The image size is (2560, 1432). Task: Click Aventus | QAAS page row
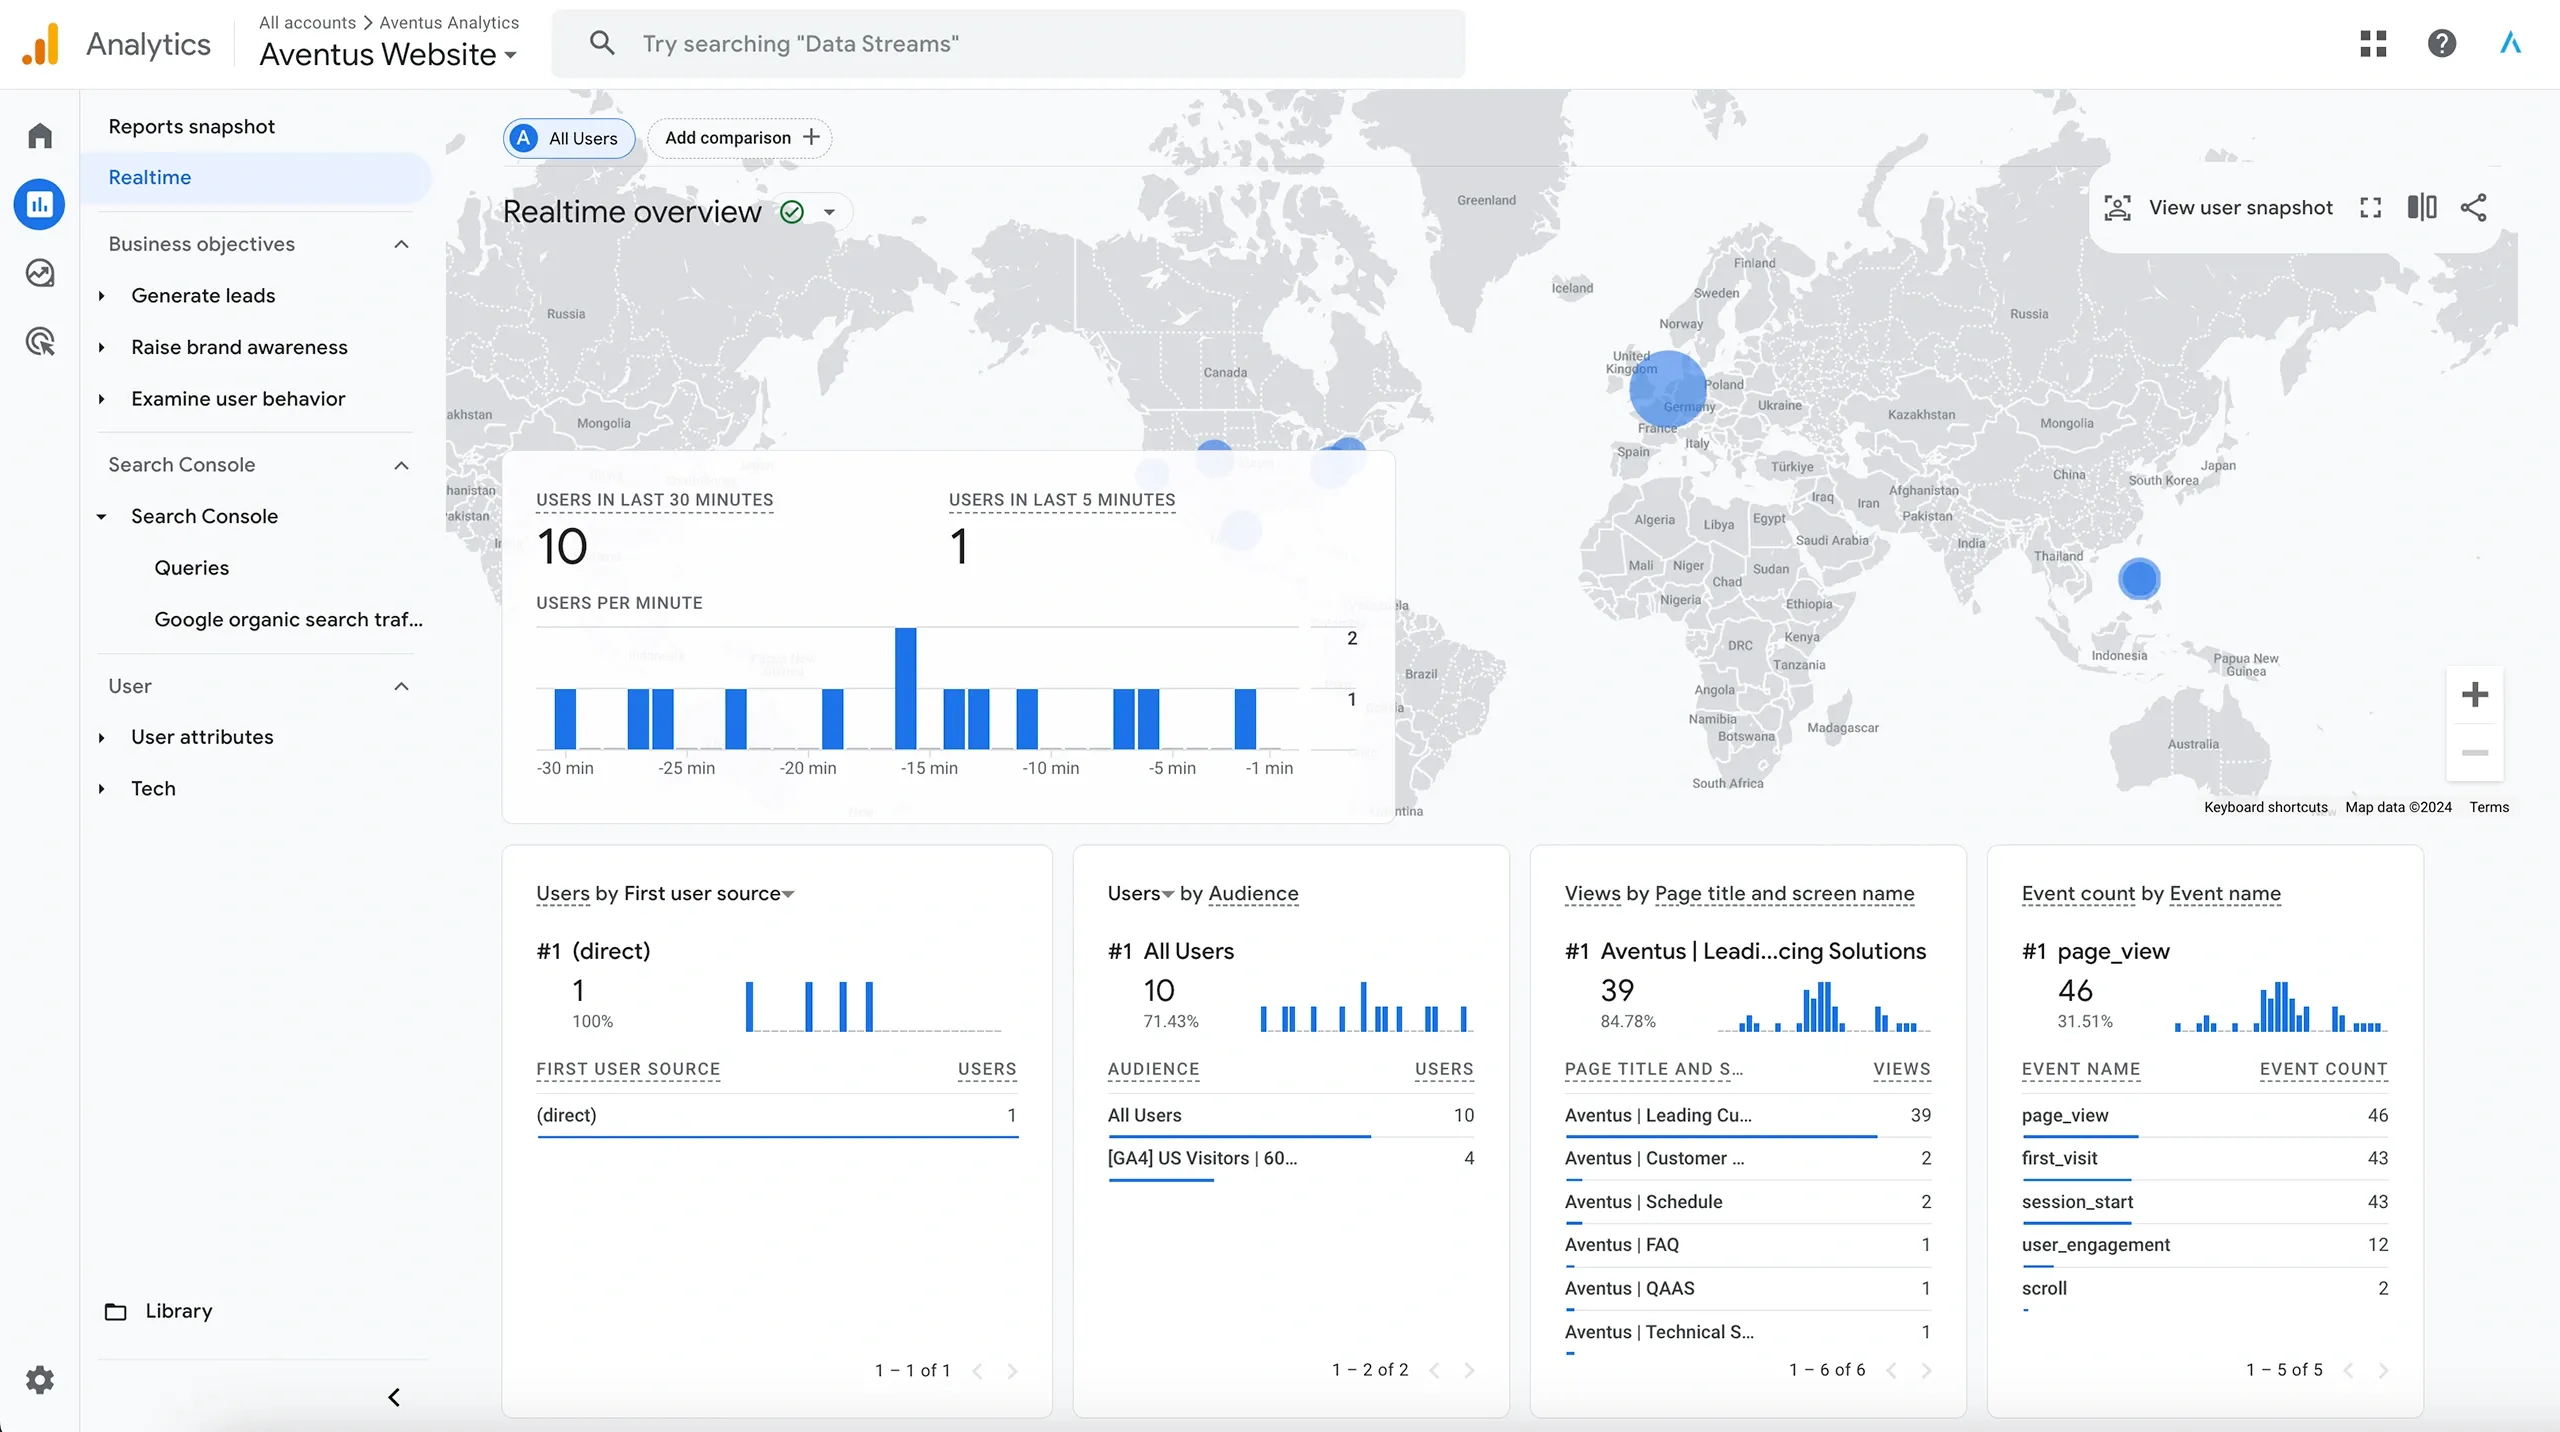(x=1747, y=1288)
